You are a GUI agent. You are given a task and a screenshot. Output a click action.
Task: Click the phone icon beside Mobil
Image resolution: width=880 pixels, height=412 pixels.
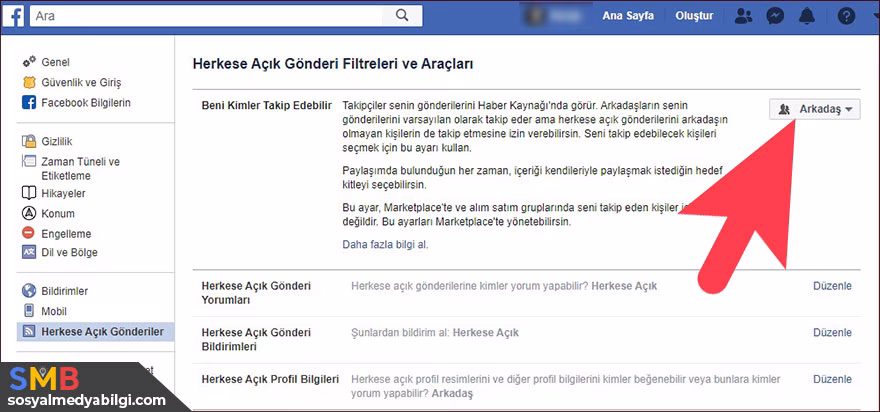(29, 311)
